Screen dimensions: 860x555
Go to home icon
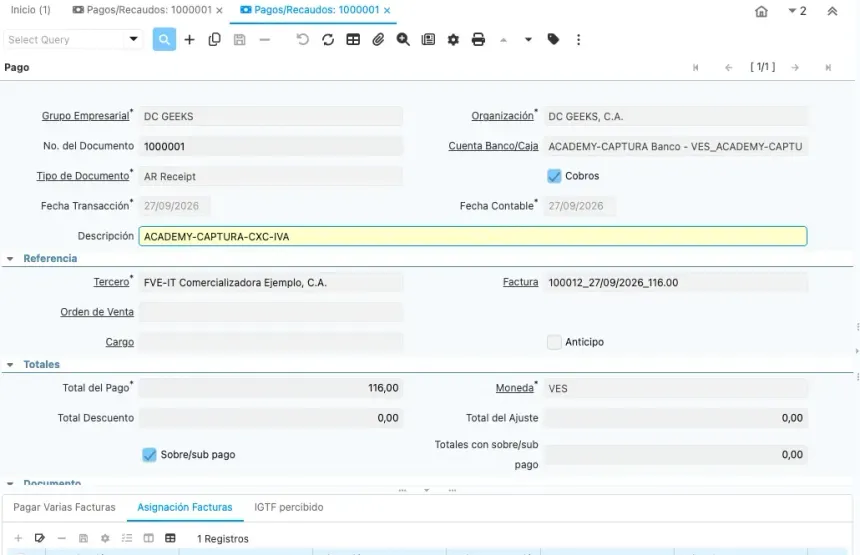pyautogui.click(x=761, y=12)
